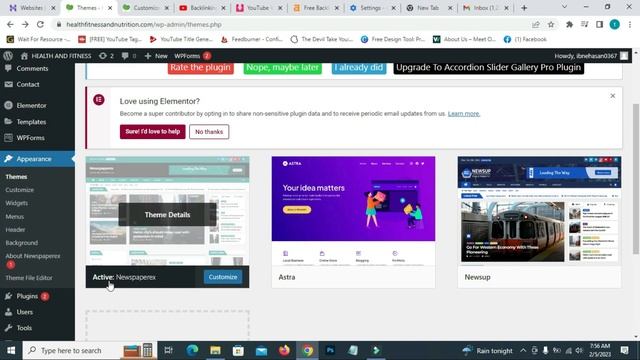Open Firefox from taskbar
Viewport: 640px width, 360px height.
click(284, 350)
